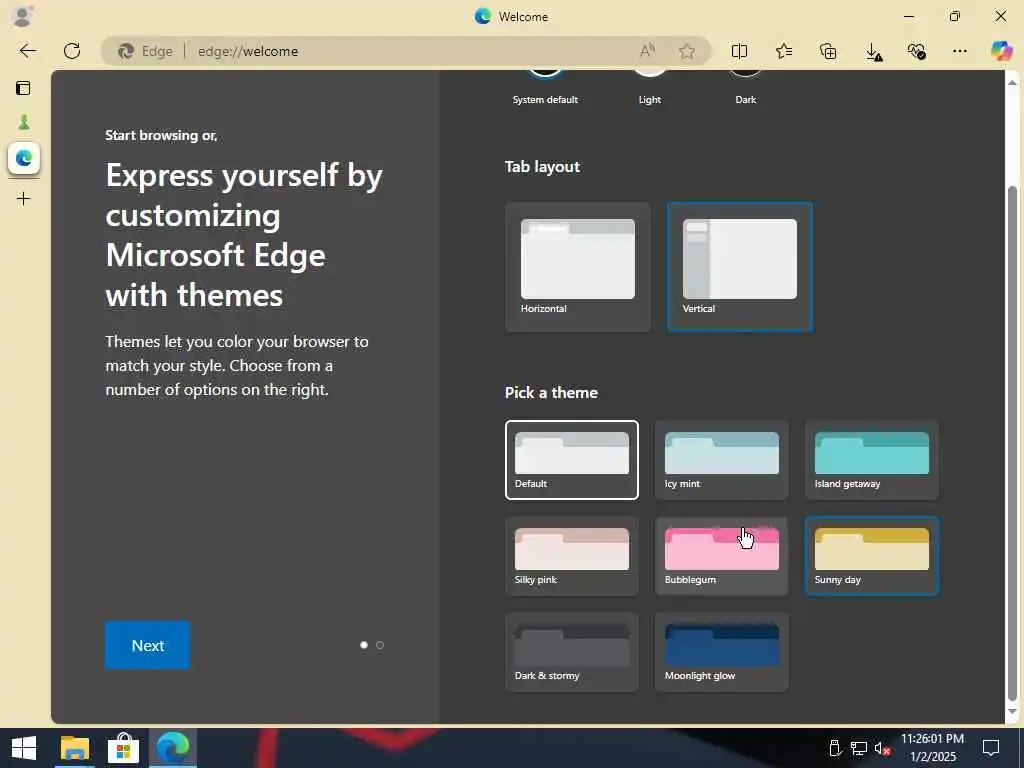Open the Collections icon
Screen dimensions: 1024x768
[x=828, y=51]
